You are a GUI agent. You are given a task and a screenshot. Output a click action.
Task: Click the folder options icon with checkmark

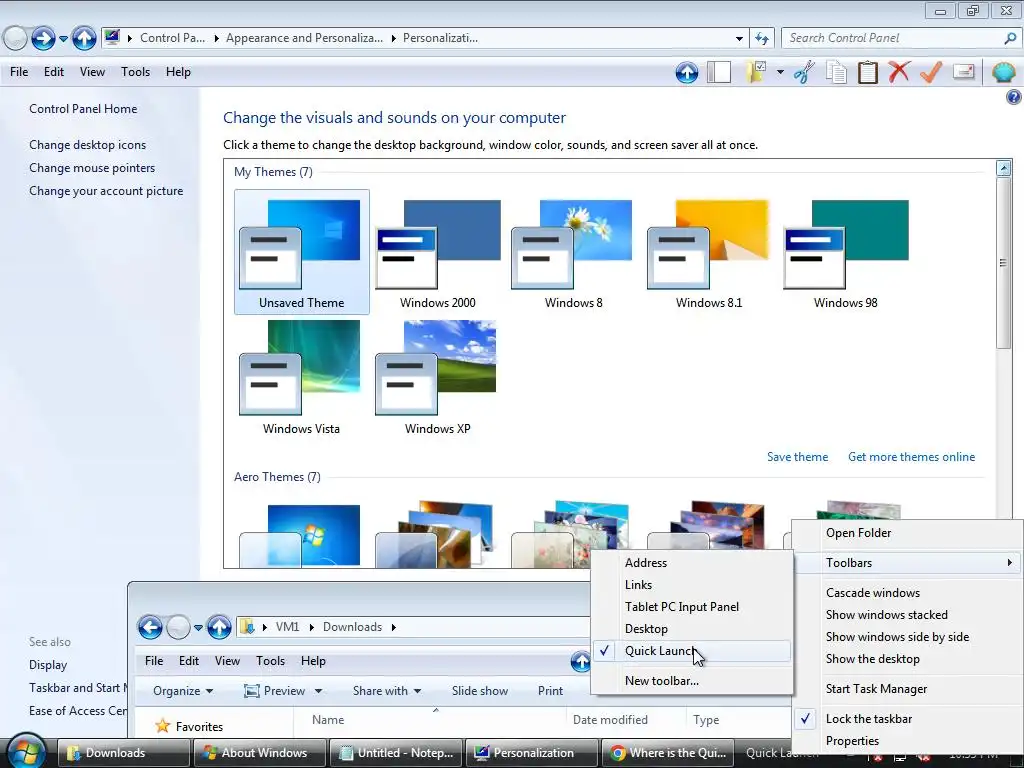coord(757,72)
